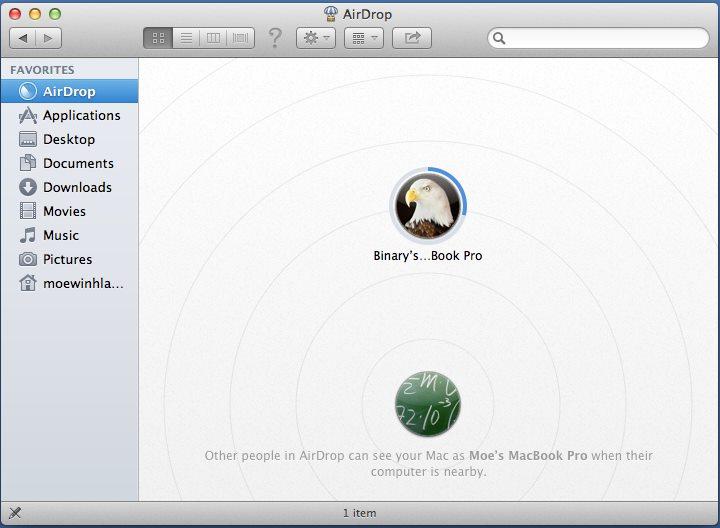This screenshot has width=720, height=528.
Task: Switch to icon view
Action: coord(158,38)
